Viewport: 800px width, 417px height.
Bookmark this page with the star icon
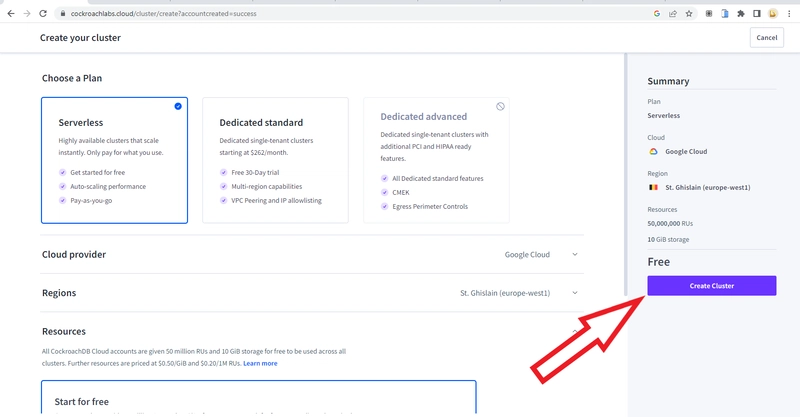point(689,14)
